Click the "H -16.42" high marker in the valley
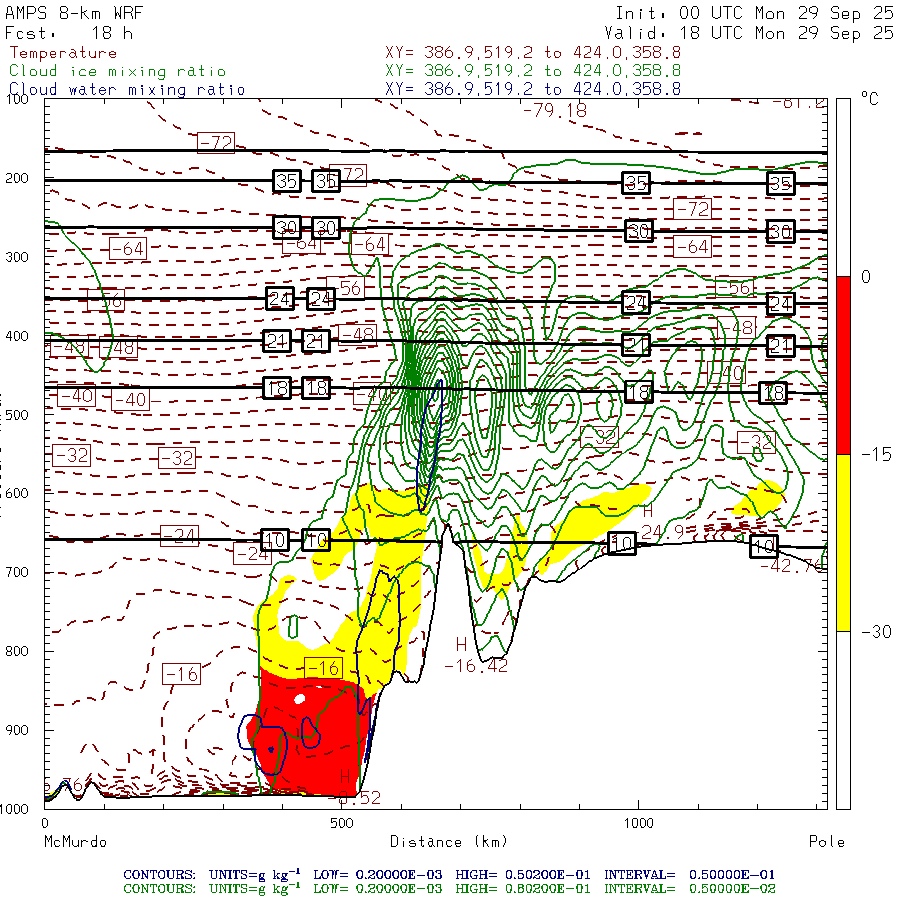 [476, 655]
